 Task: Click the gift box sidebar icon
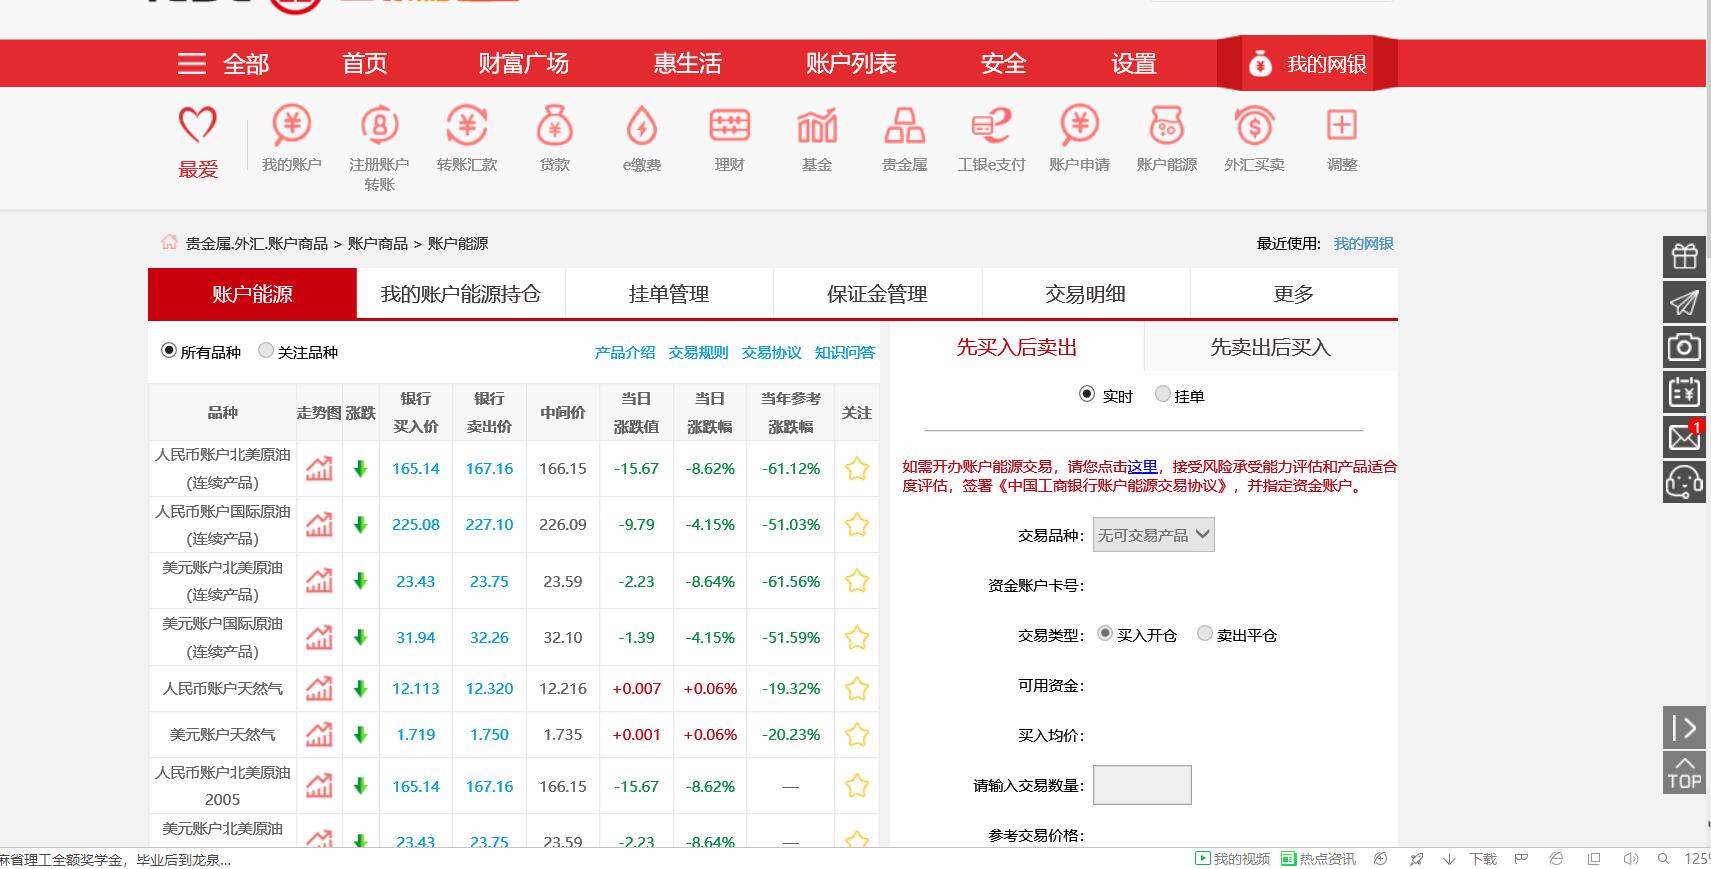point(1684,257)
